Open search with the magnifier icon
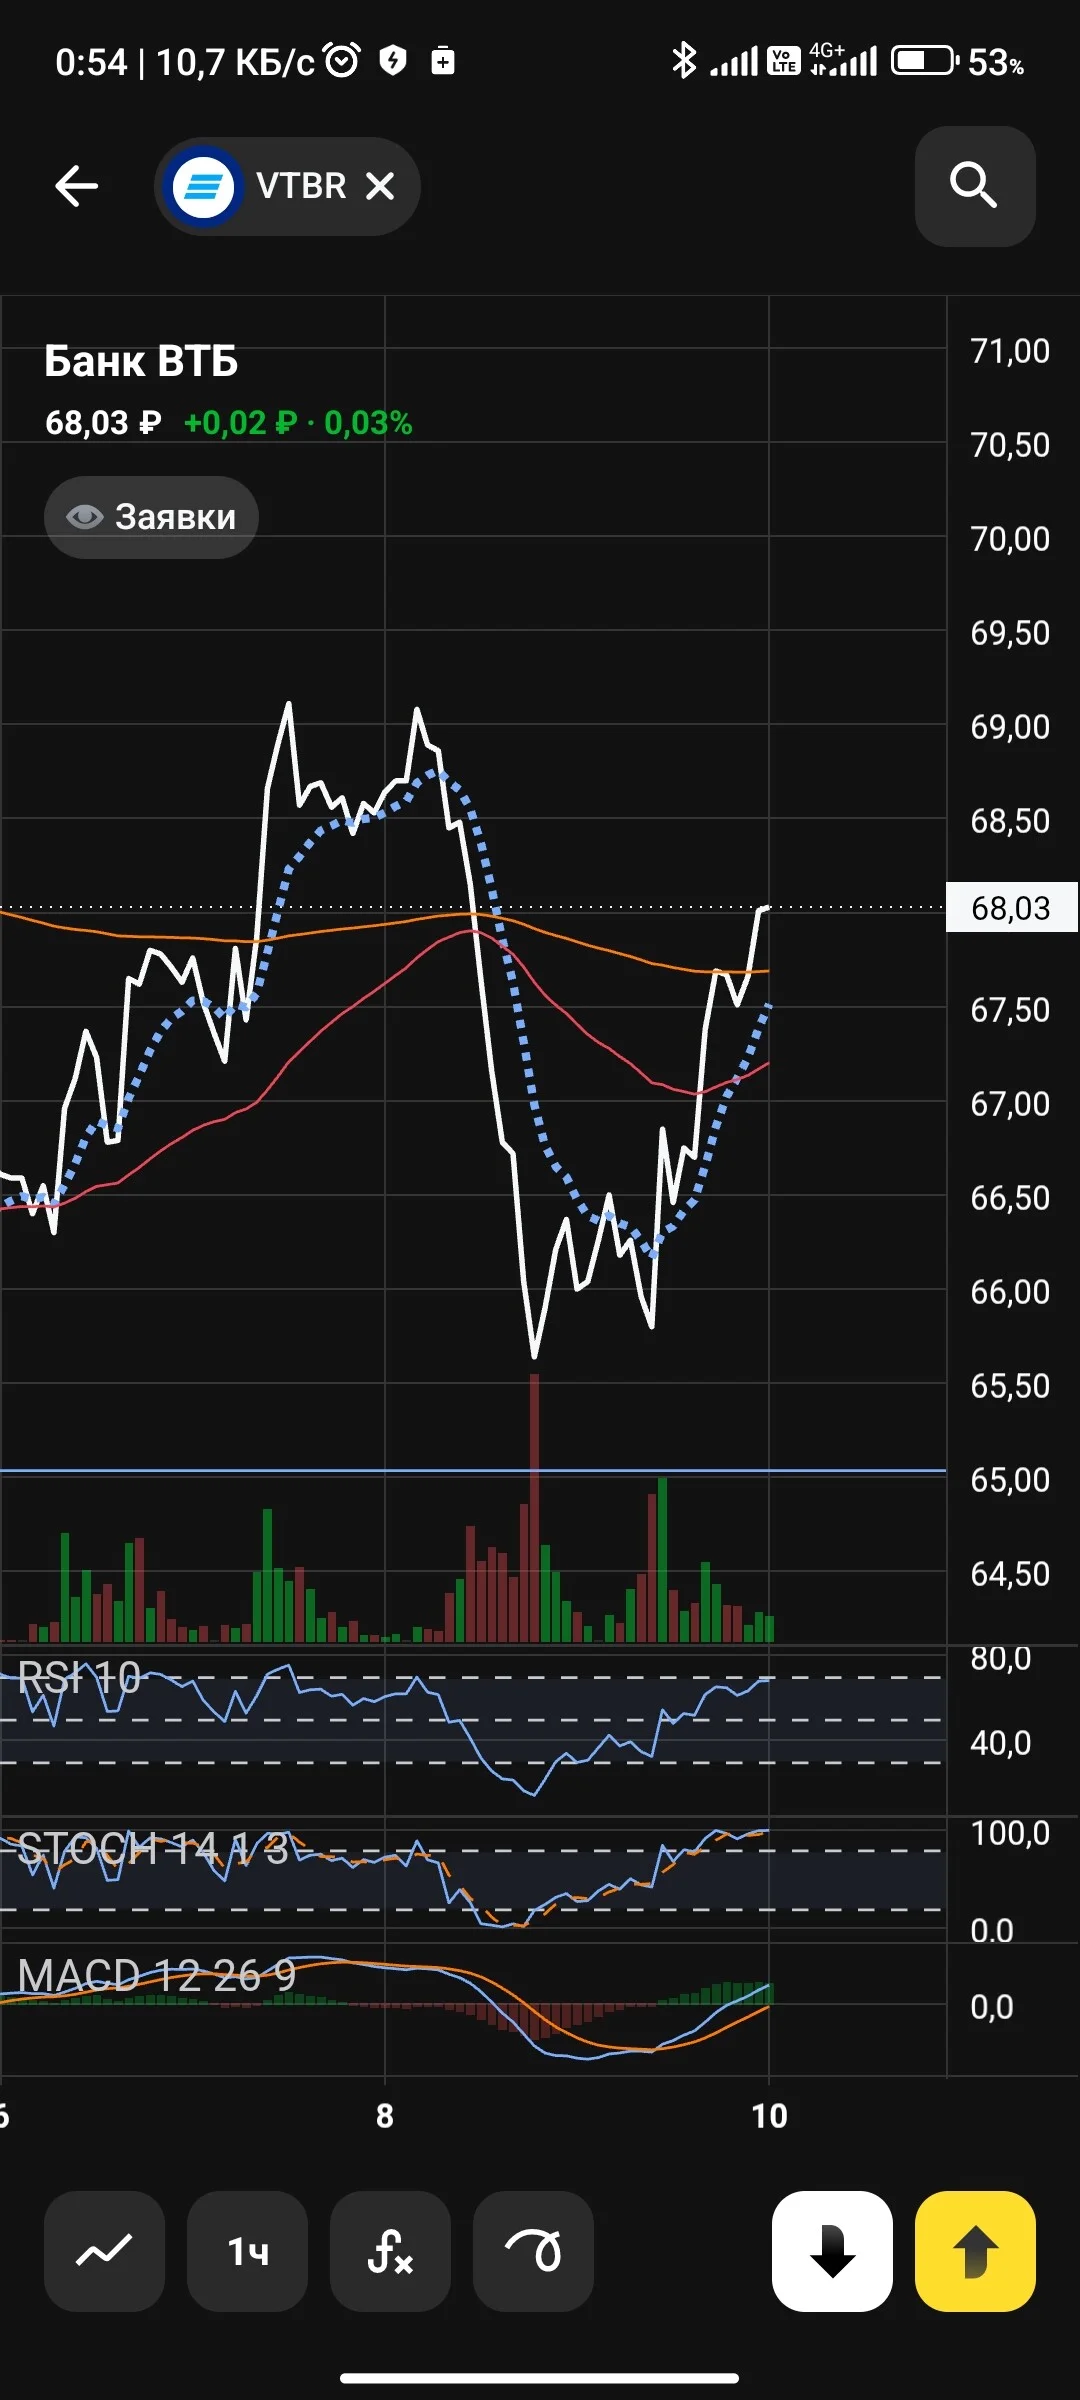The height and width of the screenshot is (2400, 1080). click(974, 186)
